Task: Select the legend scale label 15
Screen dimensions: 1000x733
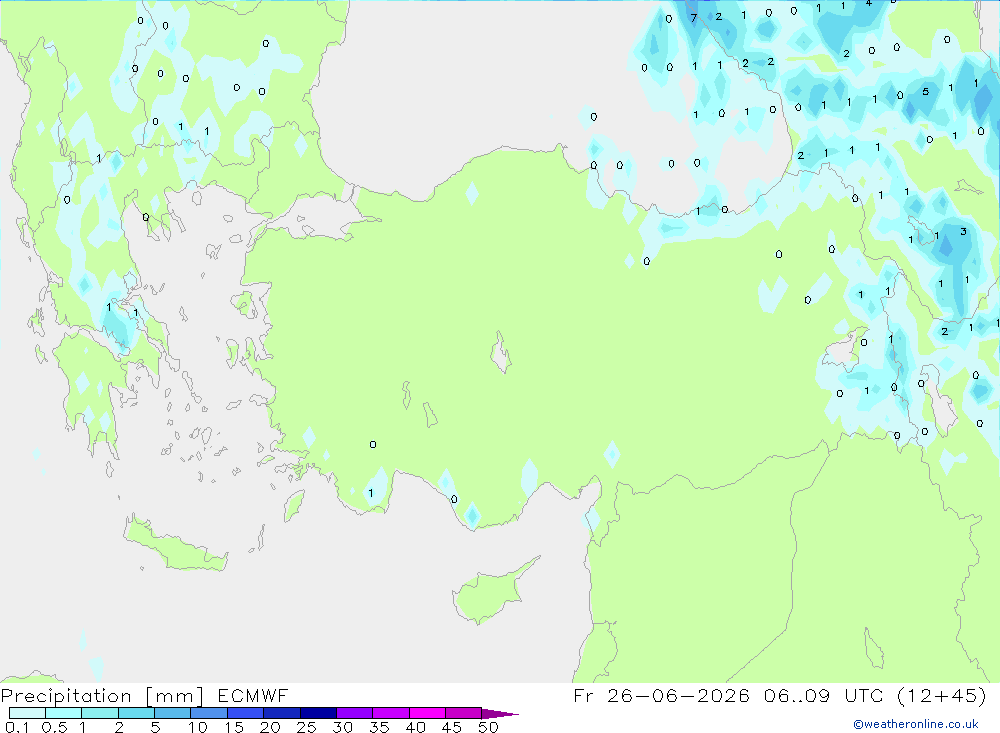Action: coord(234,727)
